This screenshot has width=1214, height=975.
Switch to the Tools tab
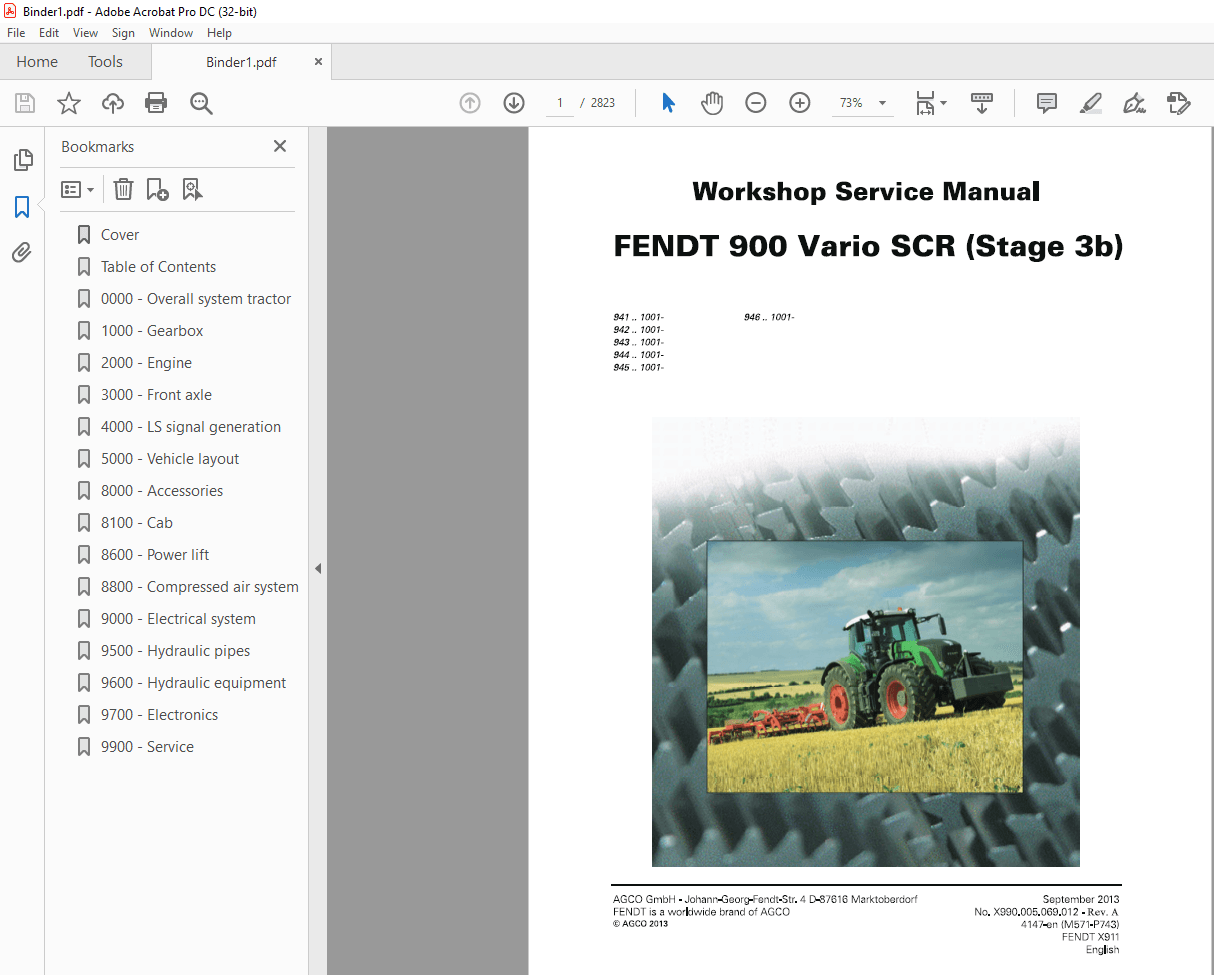click(x=105, y=61)
